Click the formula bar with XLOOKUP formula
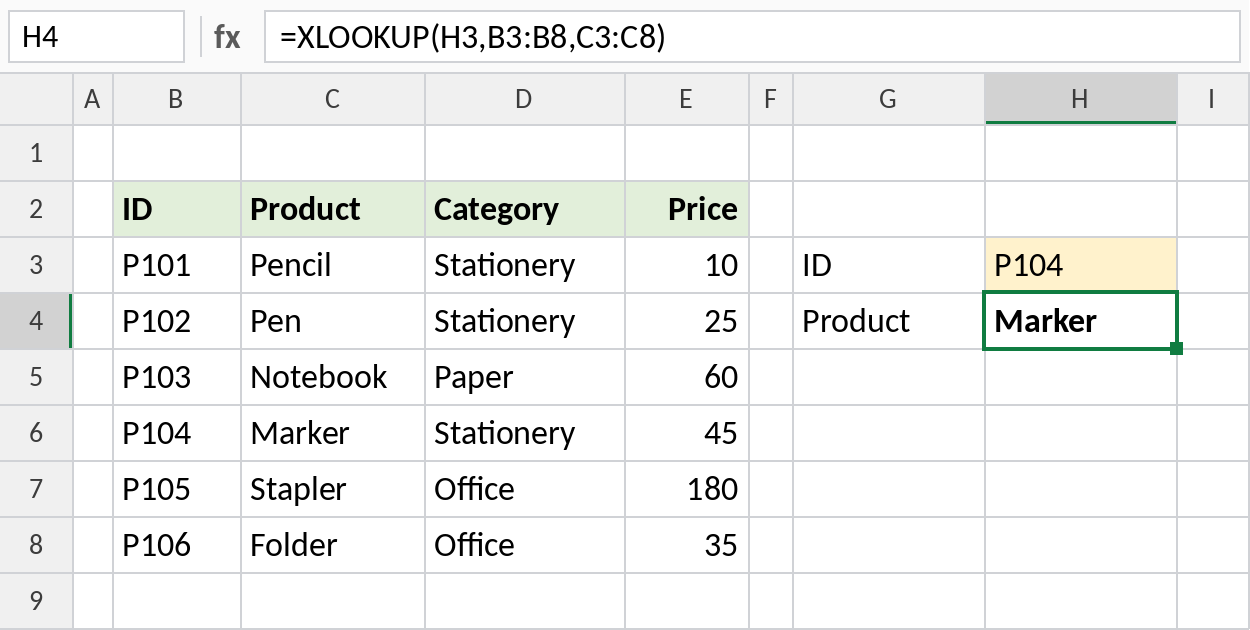Viewport: 1250px width, 630px height. pos(752,37)
